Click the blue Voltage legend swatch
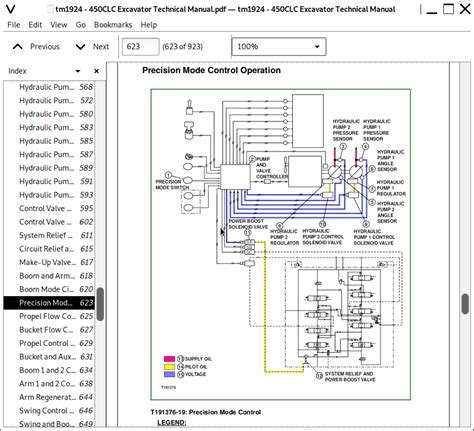474x431 pixels. point(169,374)
